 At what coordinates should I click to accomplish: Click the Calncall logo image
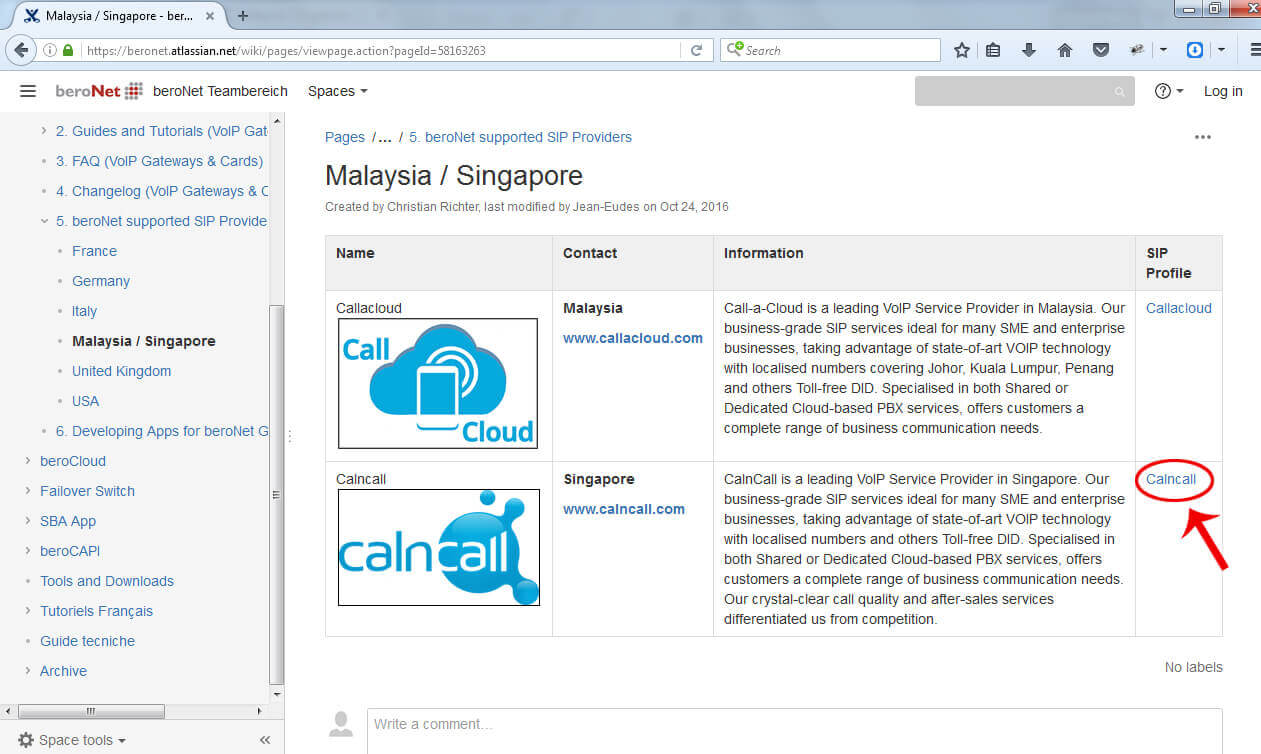point(439,547)
